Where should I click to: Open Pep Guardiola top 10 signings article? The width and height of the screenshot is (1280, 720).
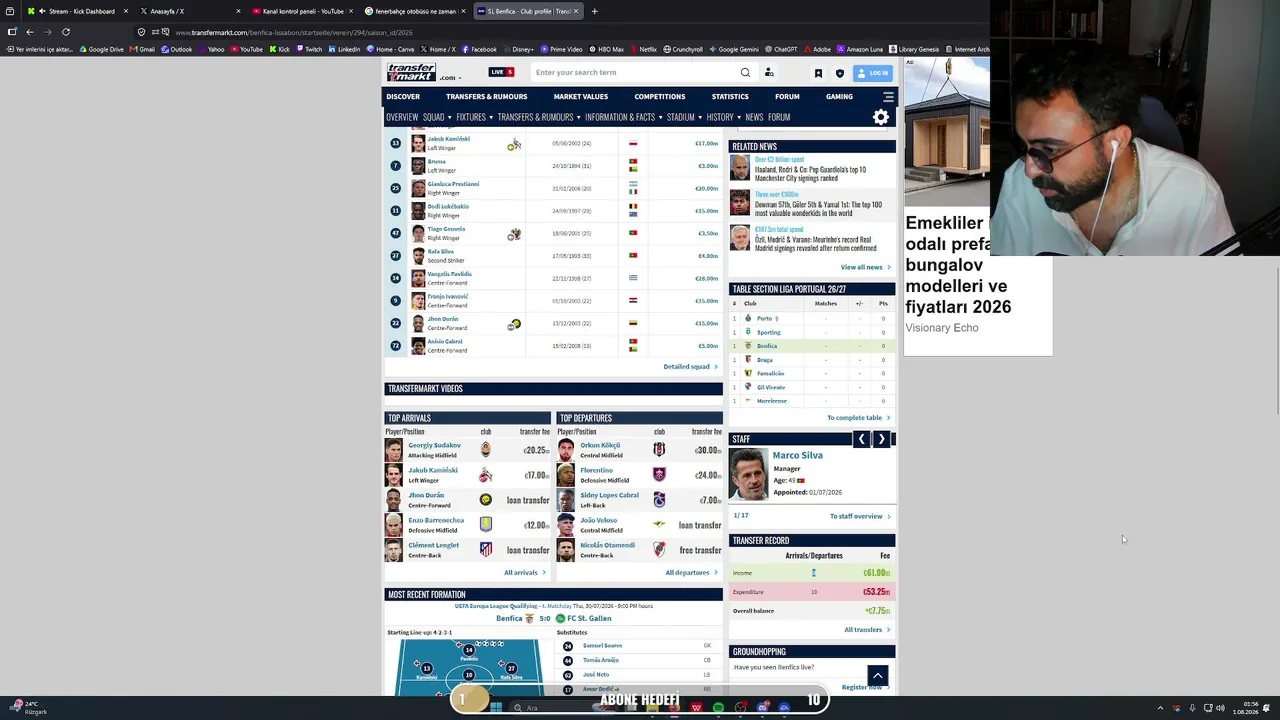(810, 174)
